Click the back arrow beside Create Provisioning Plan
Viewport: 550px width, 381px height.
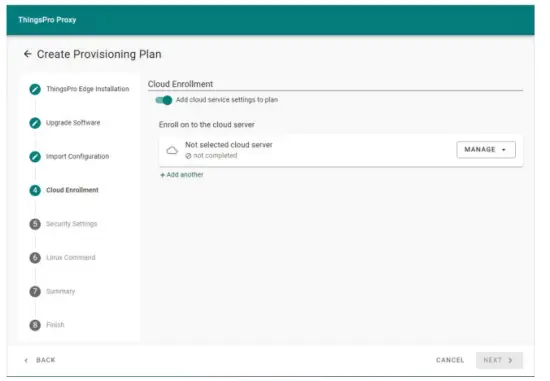pyautogui.click(x=28, y=54)
